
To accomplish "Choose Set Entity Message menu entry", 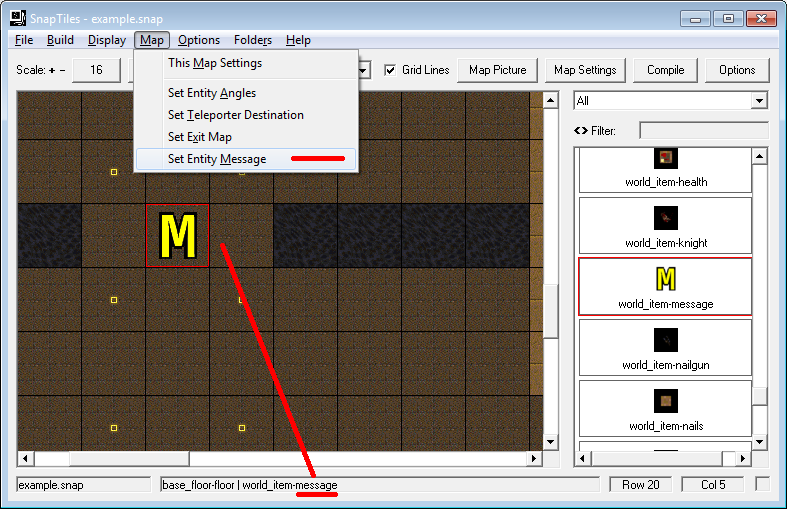I will [x=217, y=159].
